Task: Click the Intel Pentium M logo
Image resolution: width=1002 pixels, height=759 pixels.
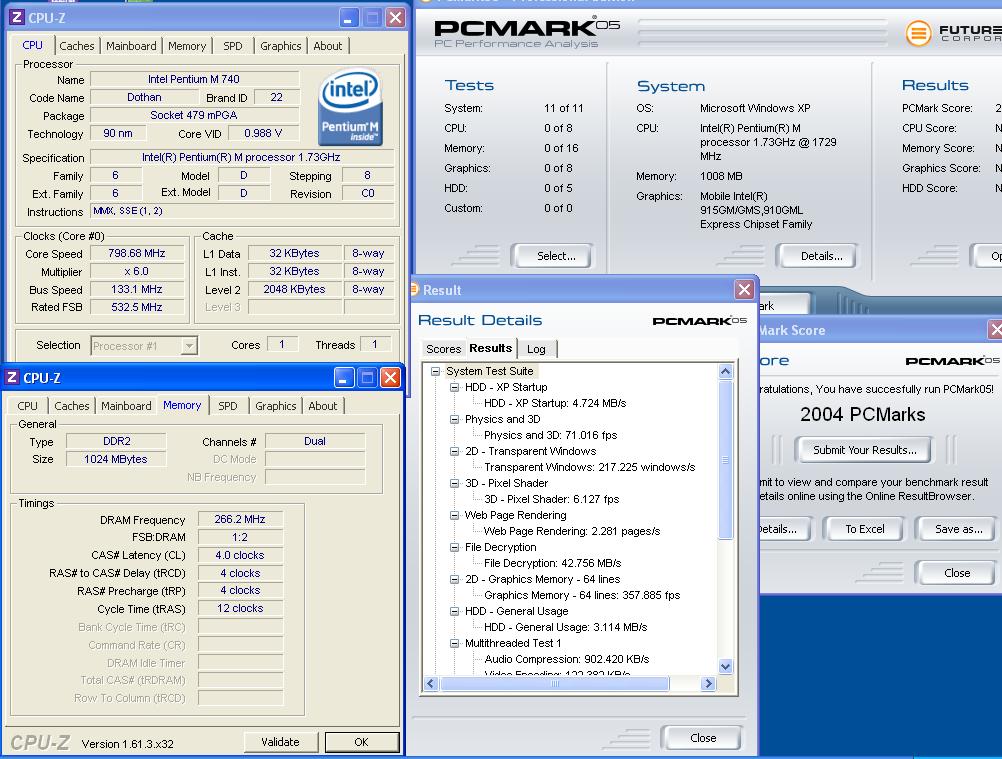Action: [x=350, y=107]
